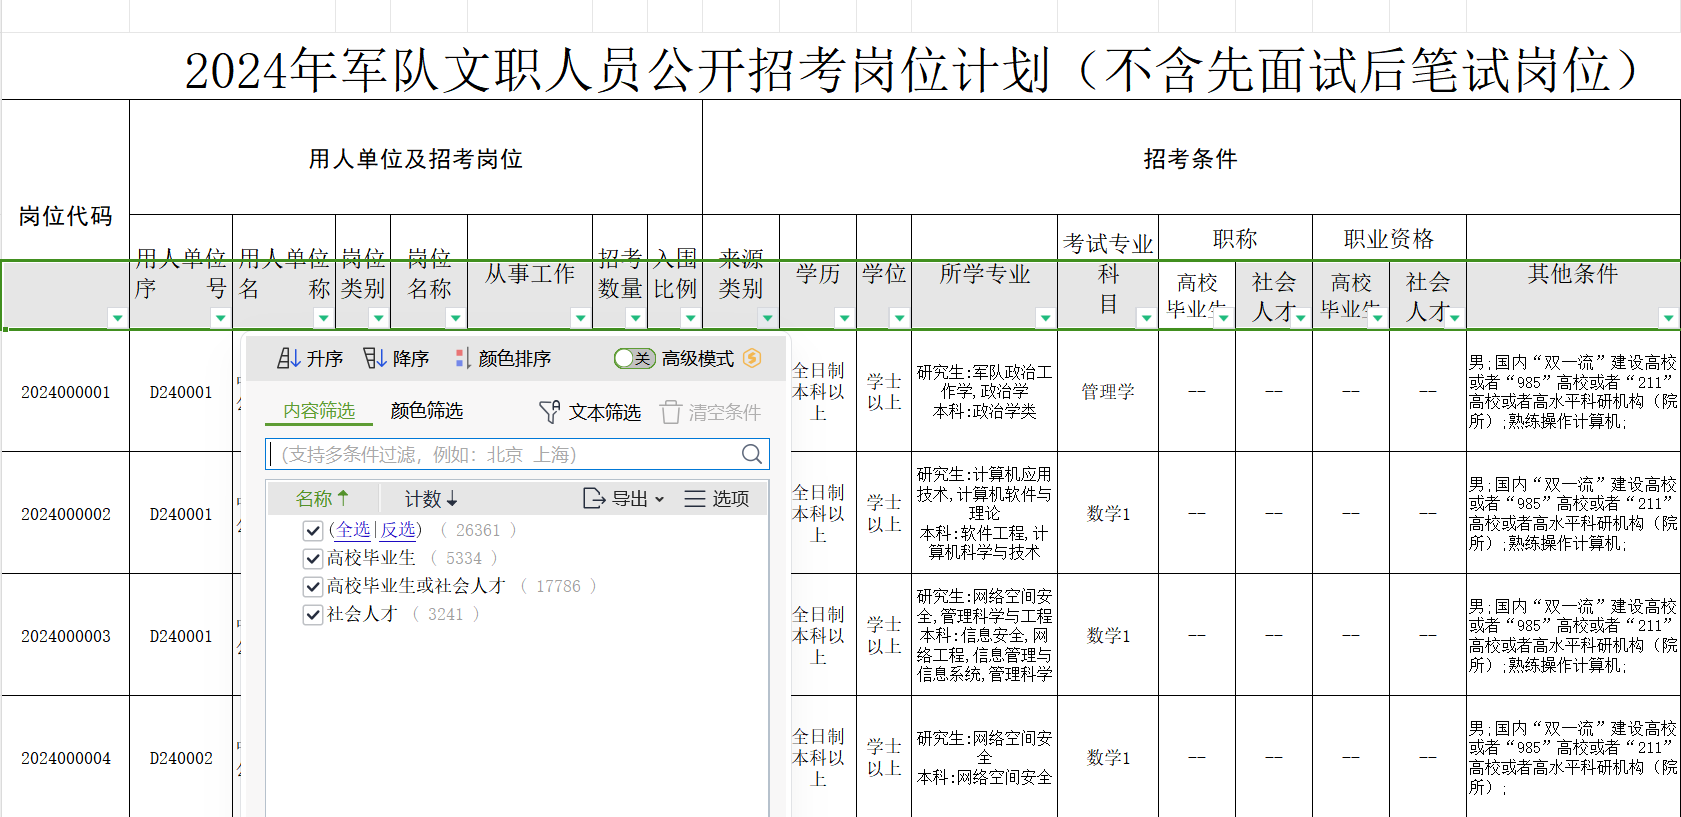The width and height of the screenshot is (1681, 817).
Task: Click the 反选 invert selection link
Action: [x=398, y=530]
